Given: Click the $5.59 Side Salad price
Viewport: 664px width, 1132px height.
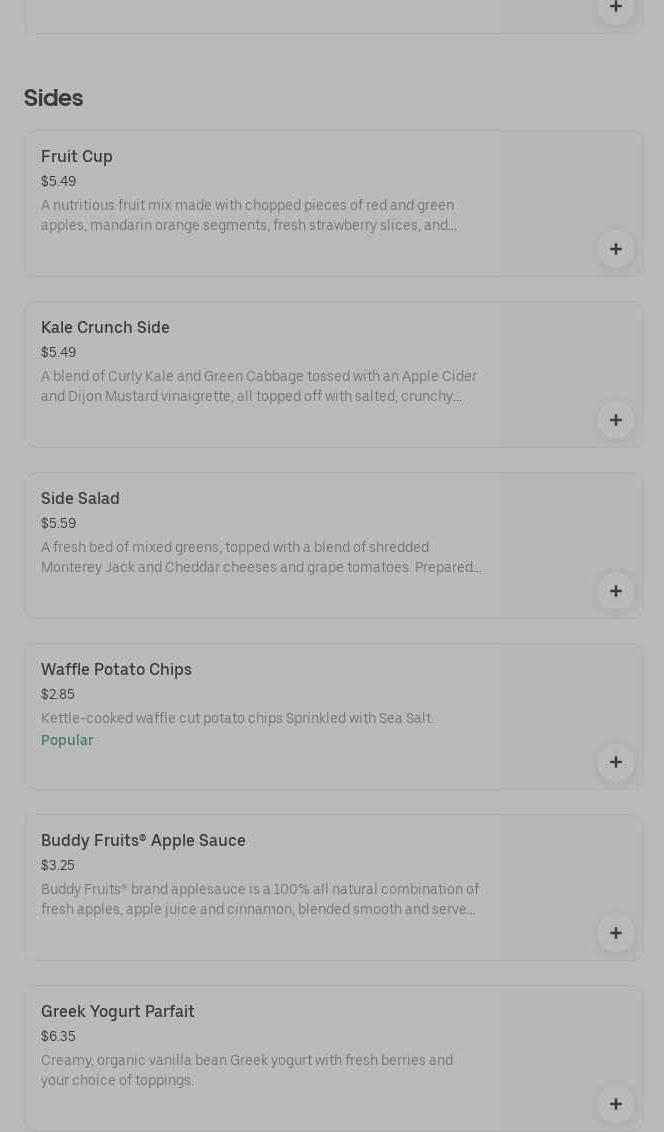Looking at the screenshot, I should coord(58,523).
